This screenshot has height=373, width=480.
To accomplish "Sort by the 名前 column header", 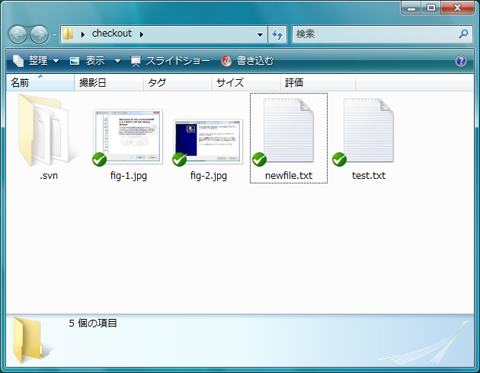I will point(40,83).
